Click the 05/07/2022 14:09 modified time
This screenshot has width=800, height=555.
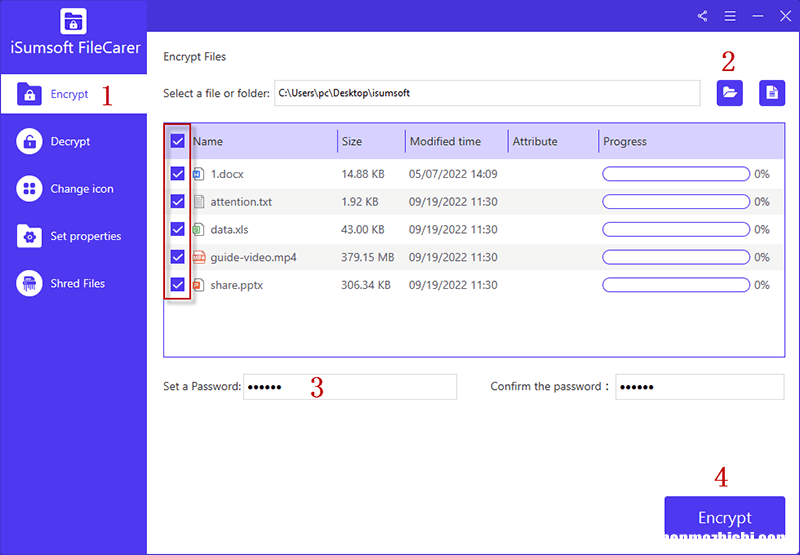453,174
